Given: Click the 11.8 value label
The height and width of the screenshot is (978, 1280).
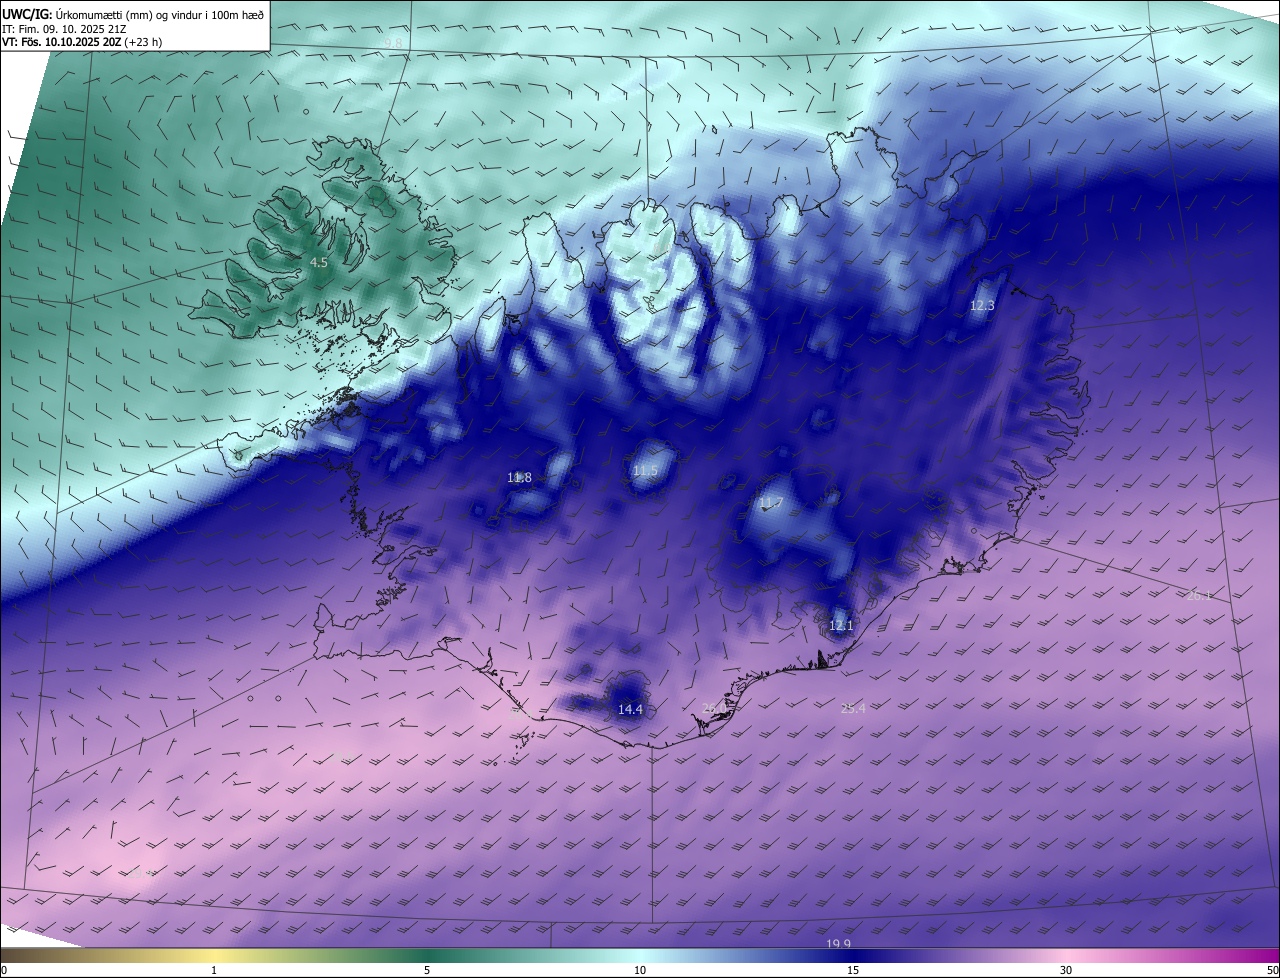Looking at the screenshot, I should point(519,478).
